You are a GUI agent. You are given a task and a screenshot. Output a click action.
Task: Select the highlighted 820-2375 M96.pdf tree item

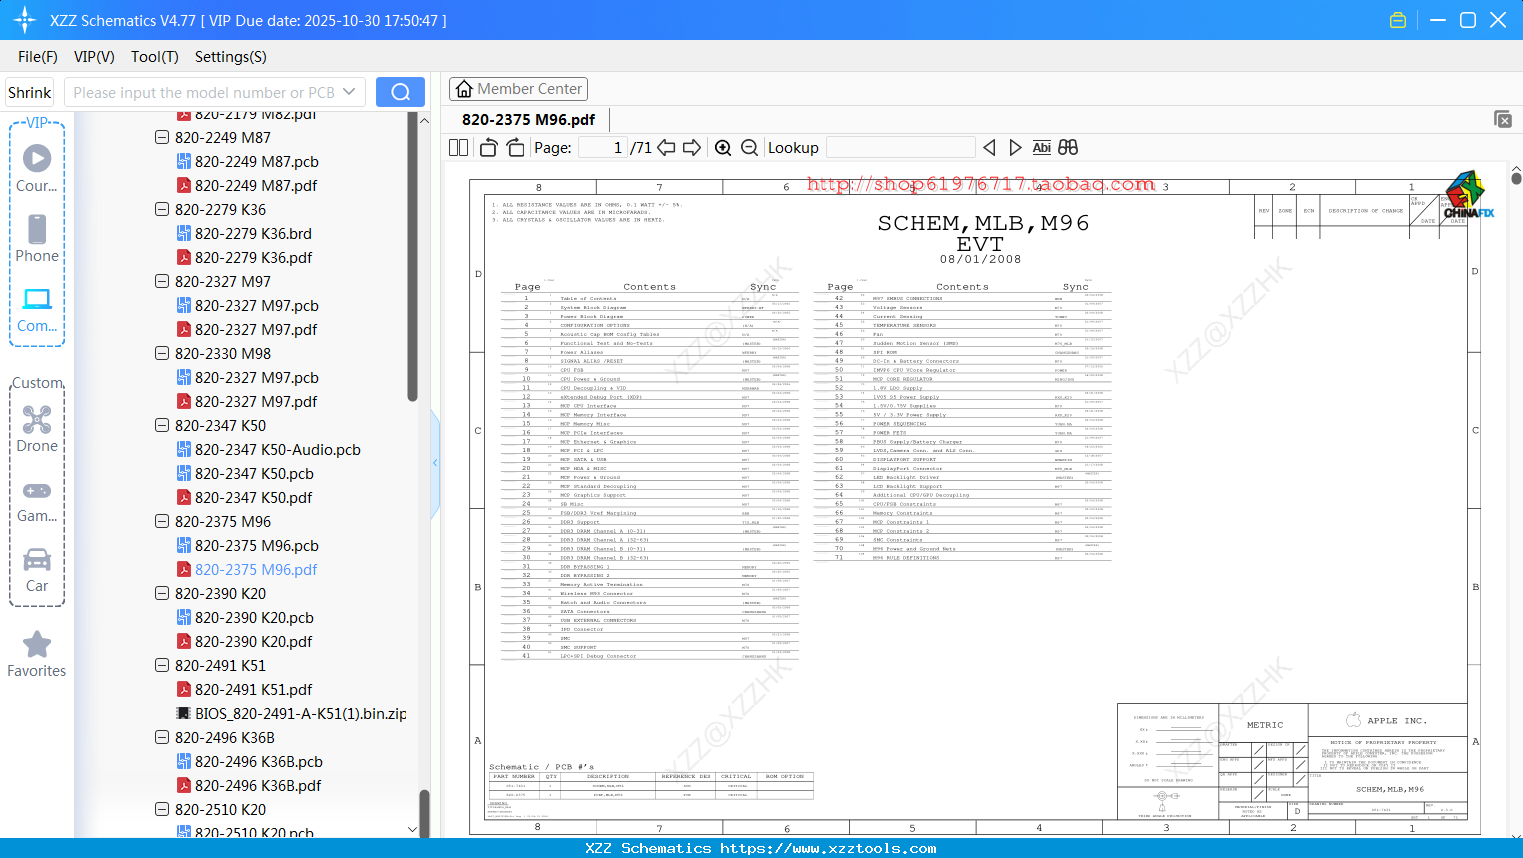click(256, 569)
